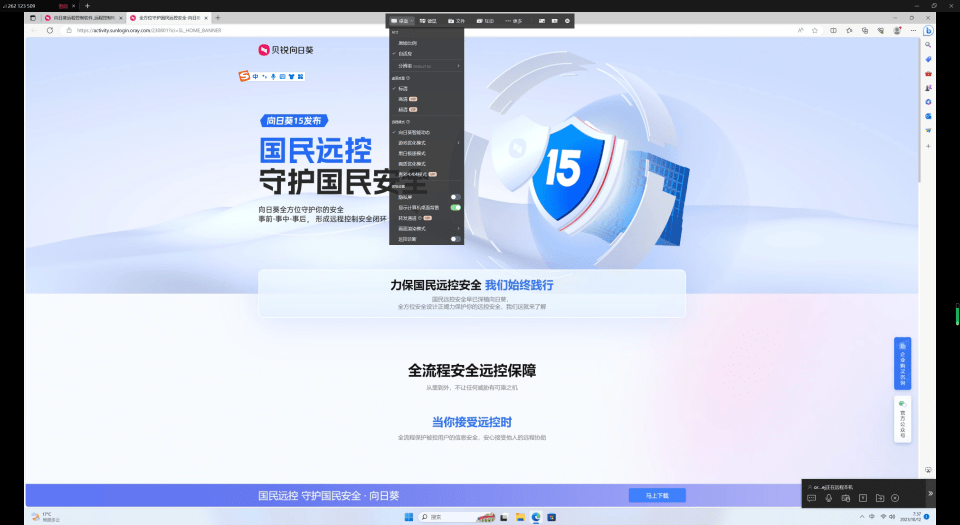Open the 文件 file menu in remote toolbar
The image size is (960, 525).
click(457, 21)
